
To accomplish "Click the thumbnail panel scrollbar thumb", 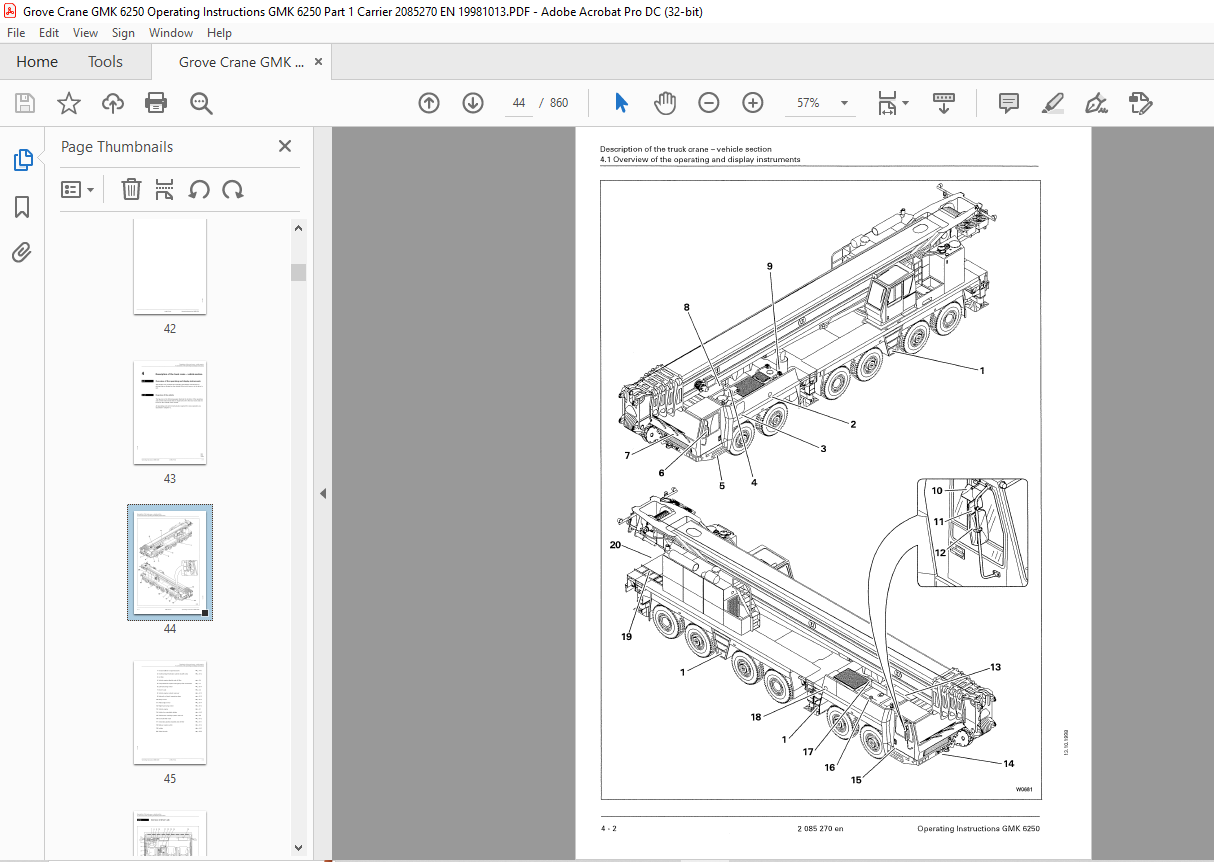I will 299,272.
